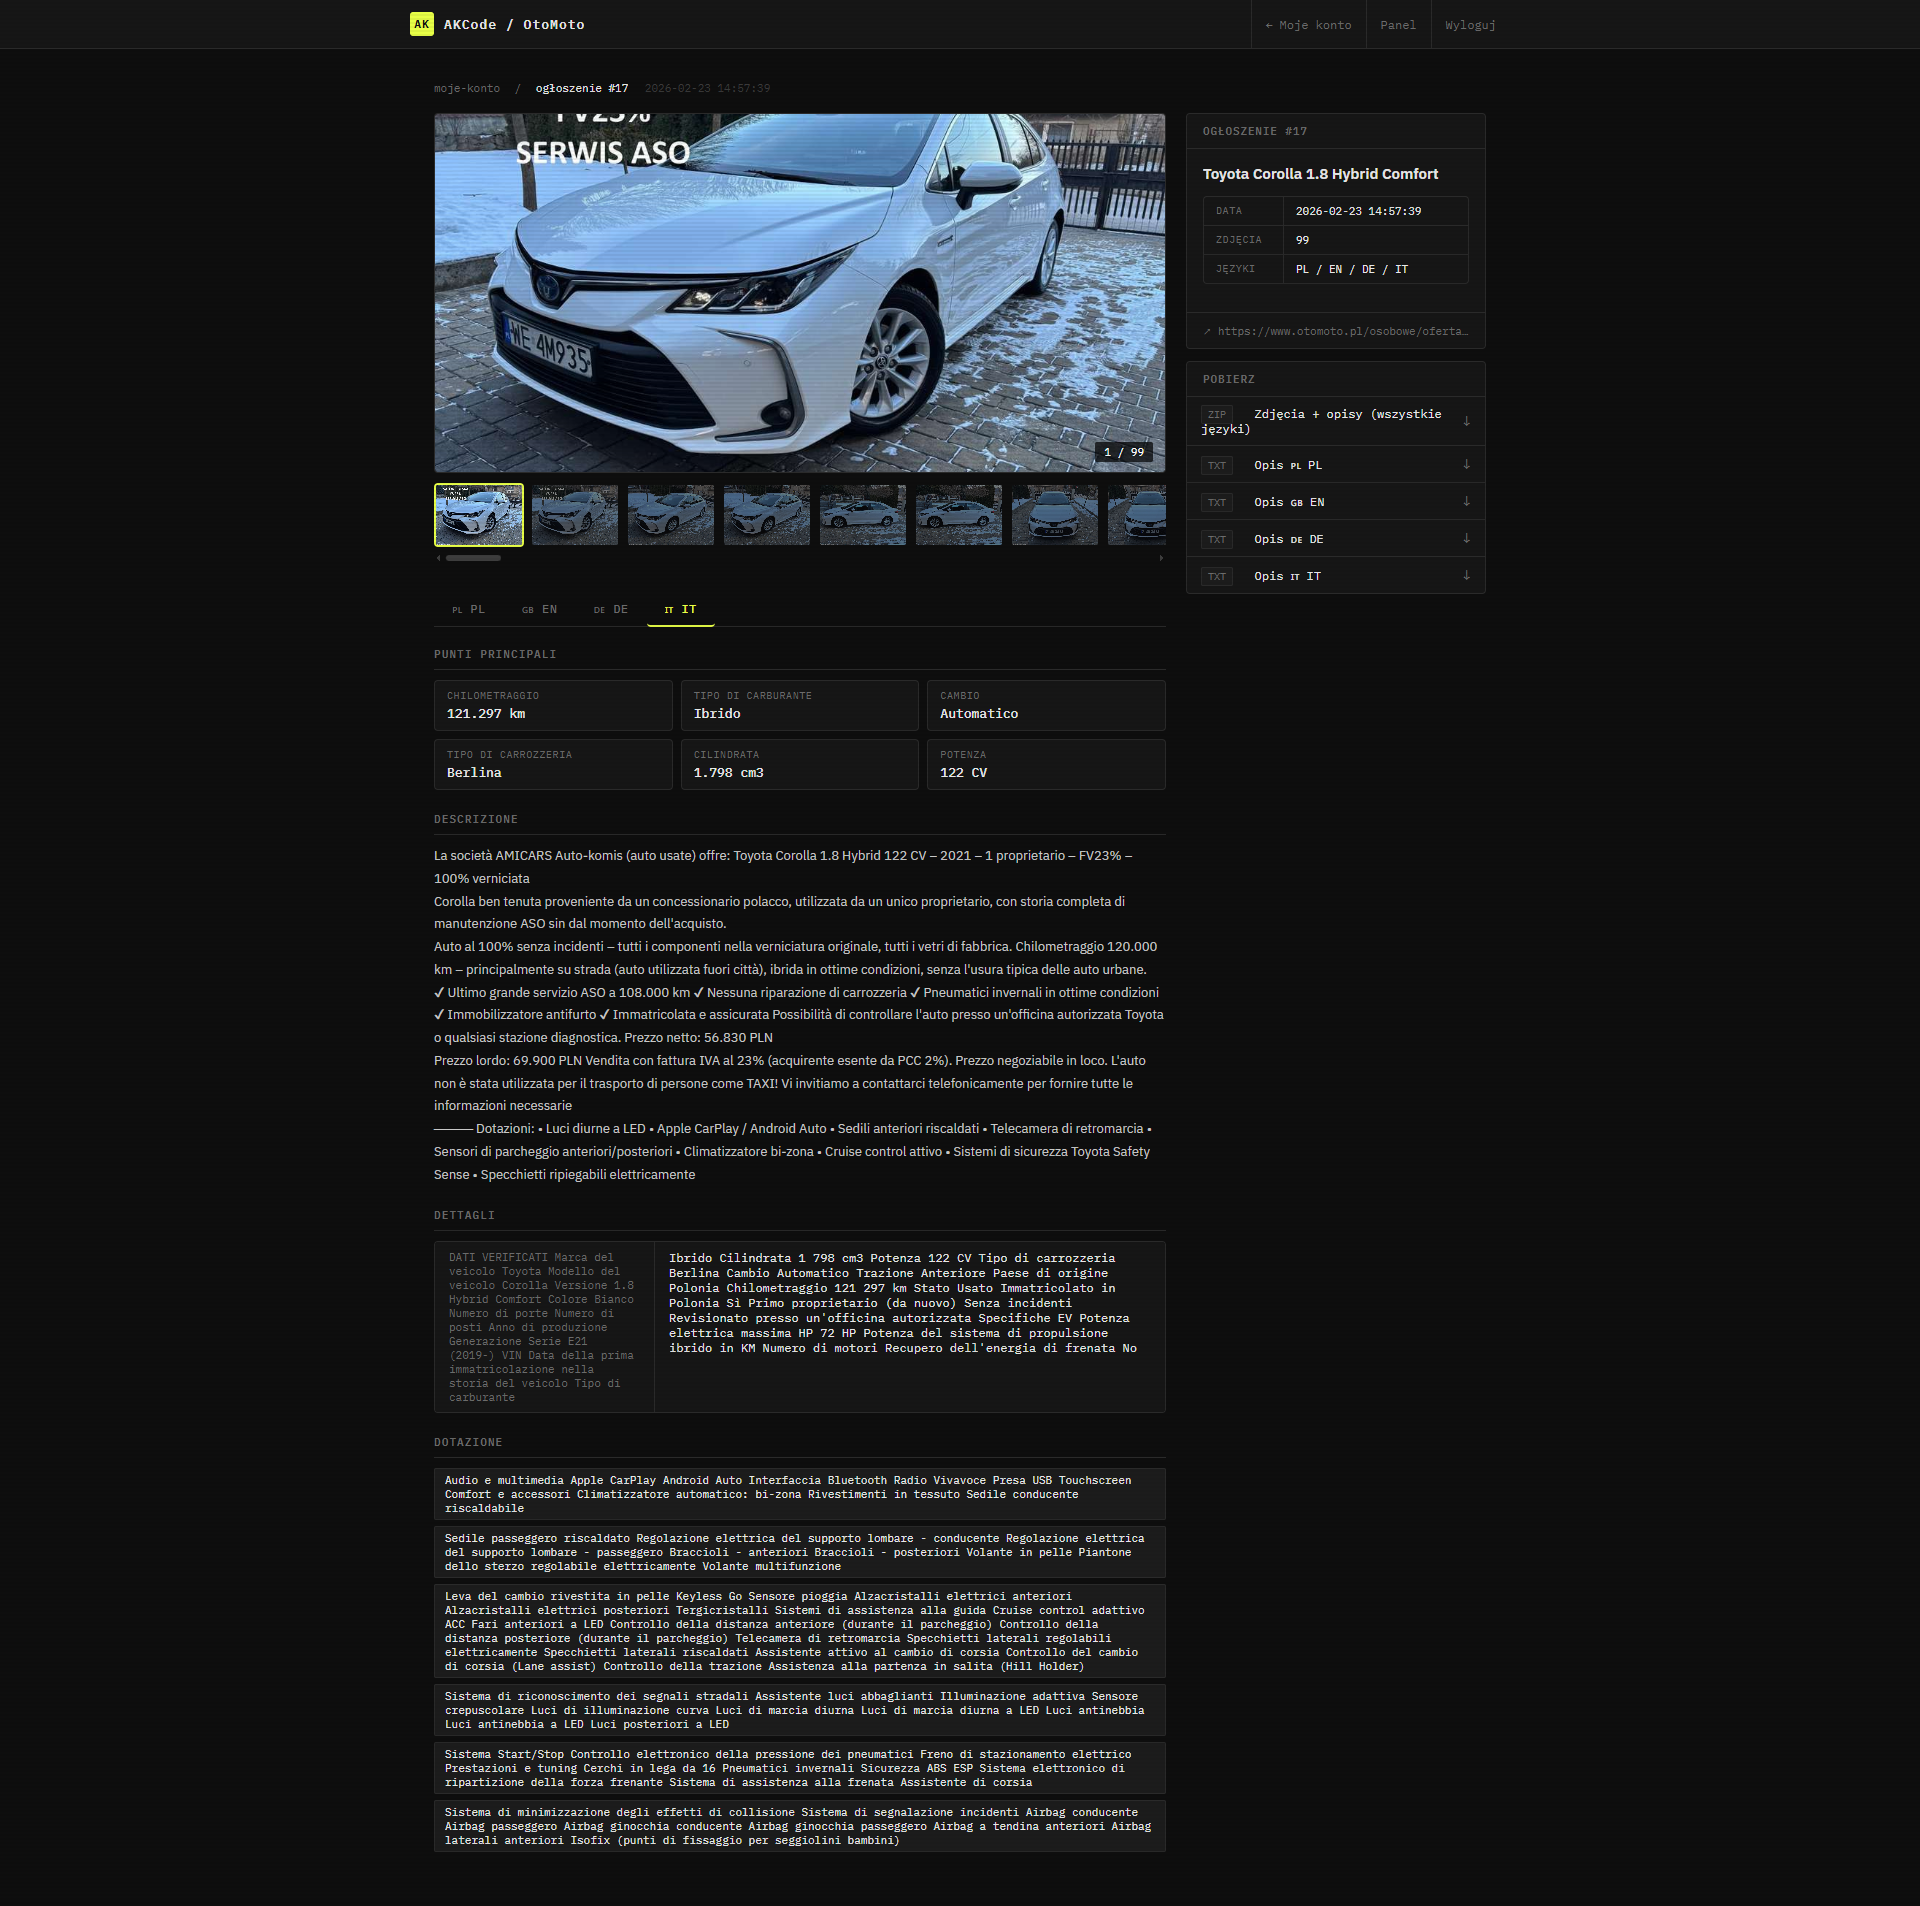Go back to Moje konto
Screen dimensions: 1920x1906
(x=1308, y=25)
